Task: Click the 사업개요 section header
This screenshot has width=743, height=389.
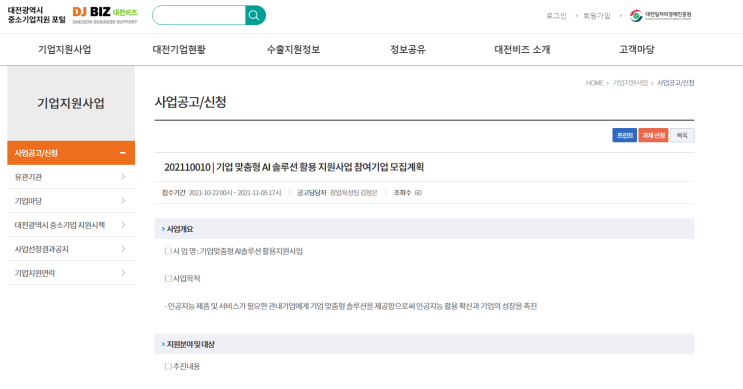Action: click(424, 229)
